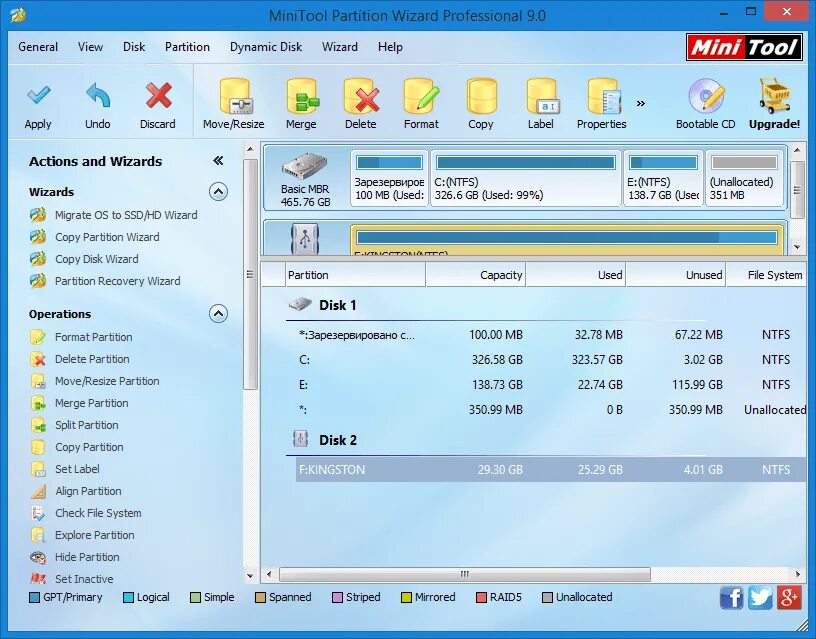Click the Discard red X icon
816x639 pixels.
pos(158,95)
